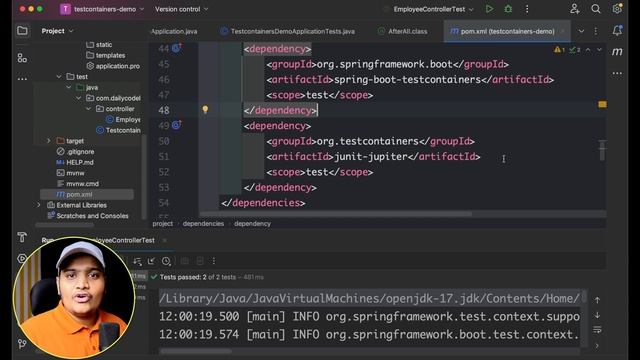The image size is (640, 360).
Task: Open the Build hammer tool window
Action: pyautogui.click(x=22, y=237)
